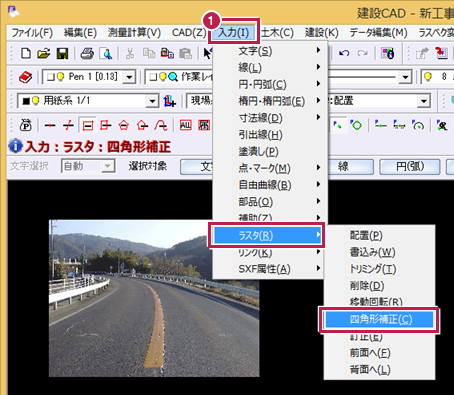Click the Open folder icon

[x=44, y=53]
